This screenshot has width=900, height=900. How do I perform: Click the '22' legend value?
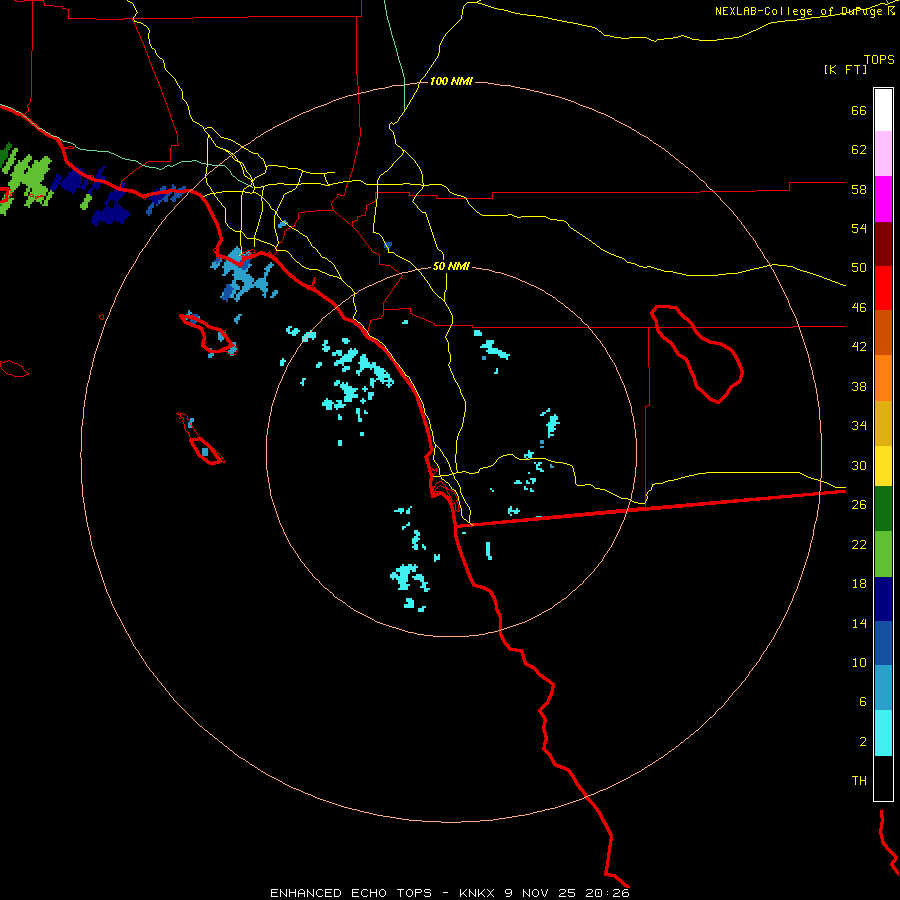[859, 544]
